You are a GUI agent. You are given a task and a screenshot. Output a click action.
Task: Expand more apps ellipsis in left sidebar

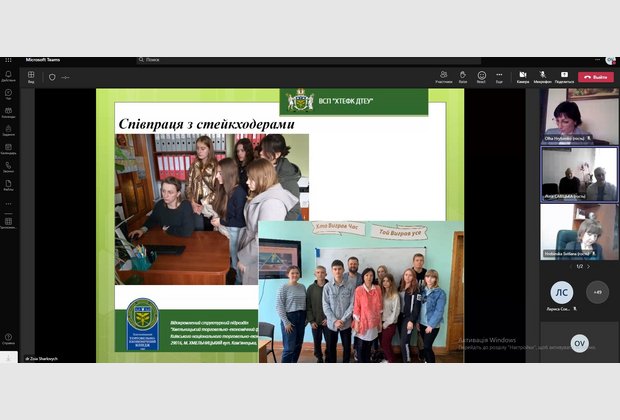pyautogui.click(x=8, y=204)
